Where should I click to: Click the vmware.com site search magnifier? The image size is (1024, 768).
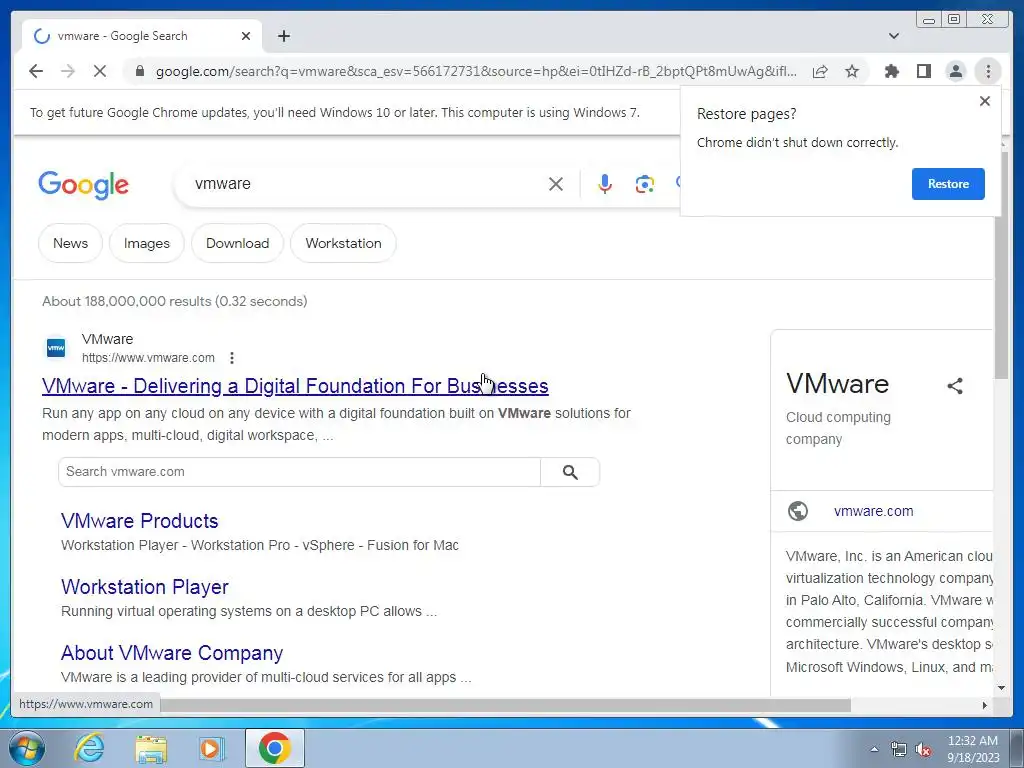point(570,472)
